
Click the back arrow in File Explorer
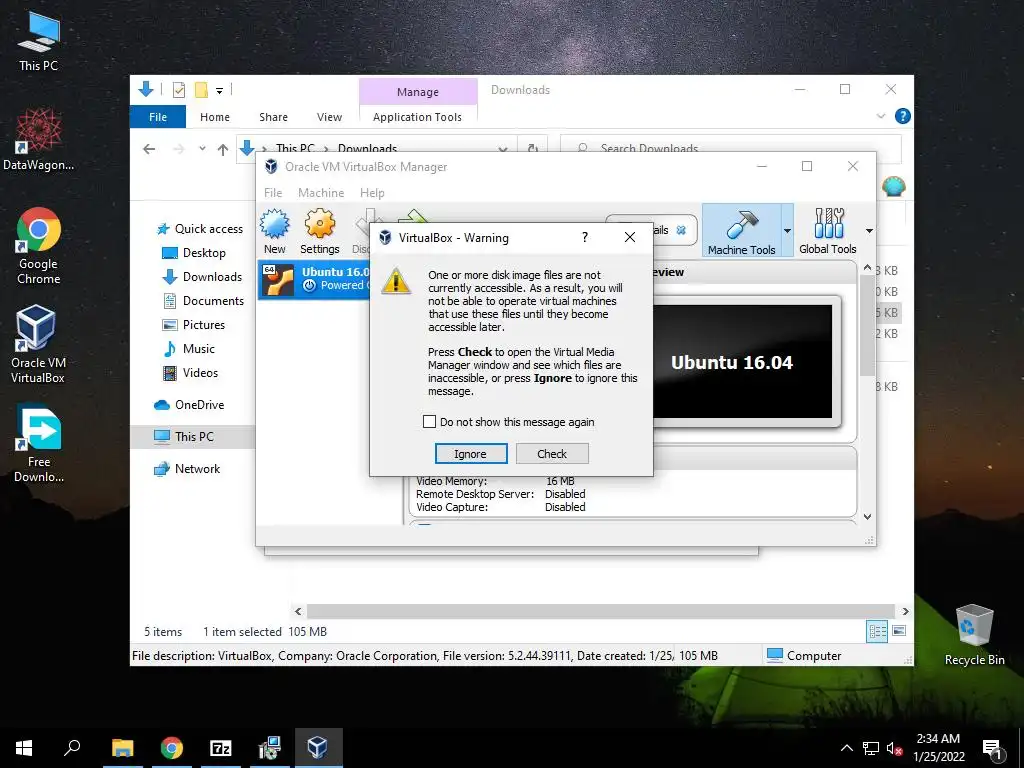(x=149, y=149)
